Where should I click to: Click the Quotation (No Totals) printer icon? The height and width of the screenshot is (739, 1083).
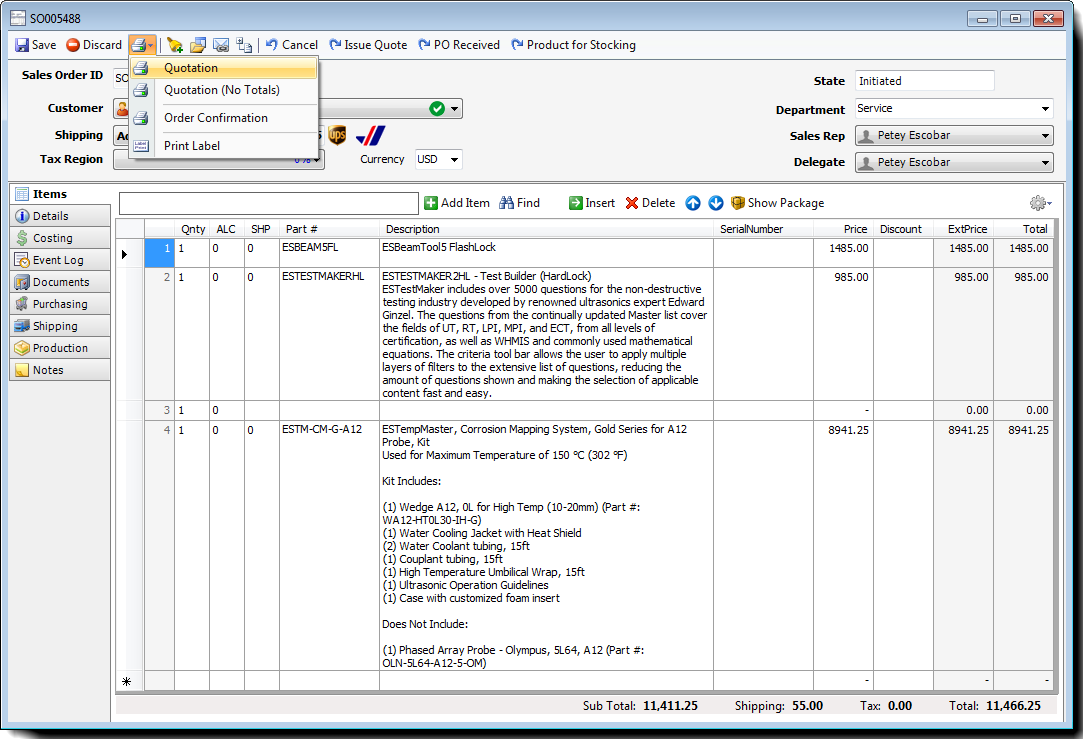tap(141, 90)
